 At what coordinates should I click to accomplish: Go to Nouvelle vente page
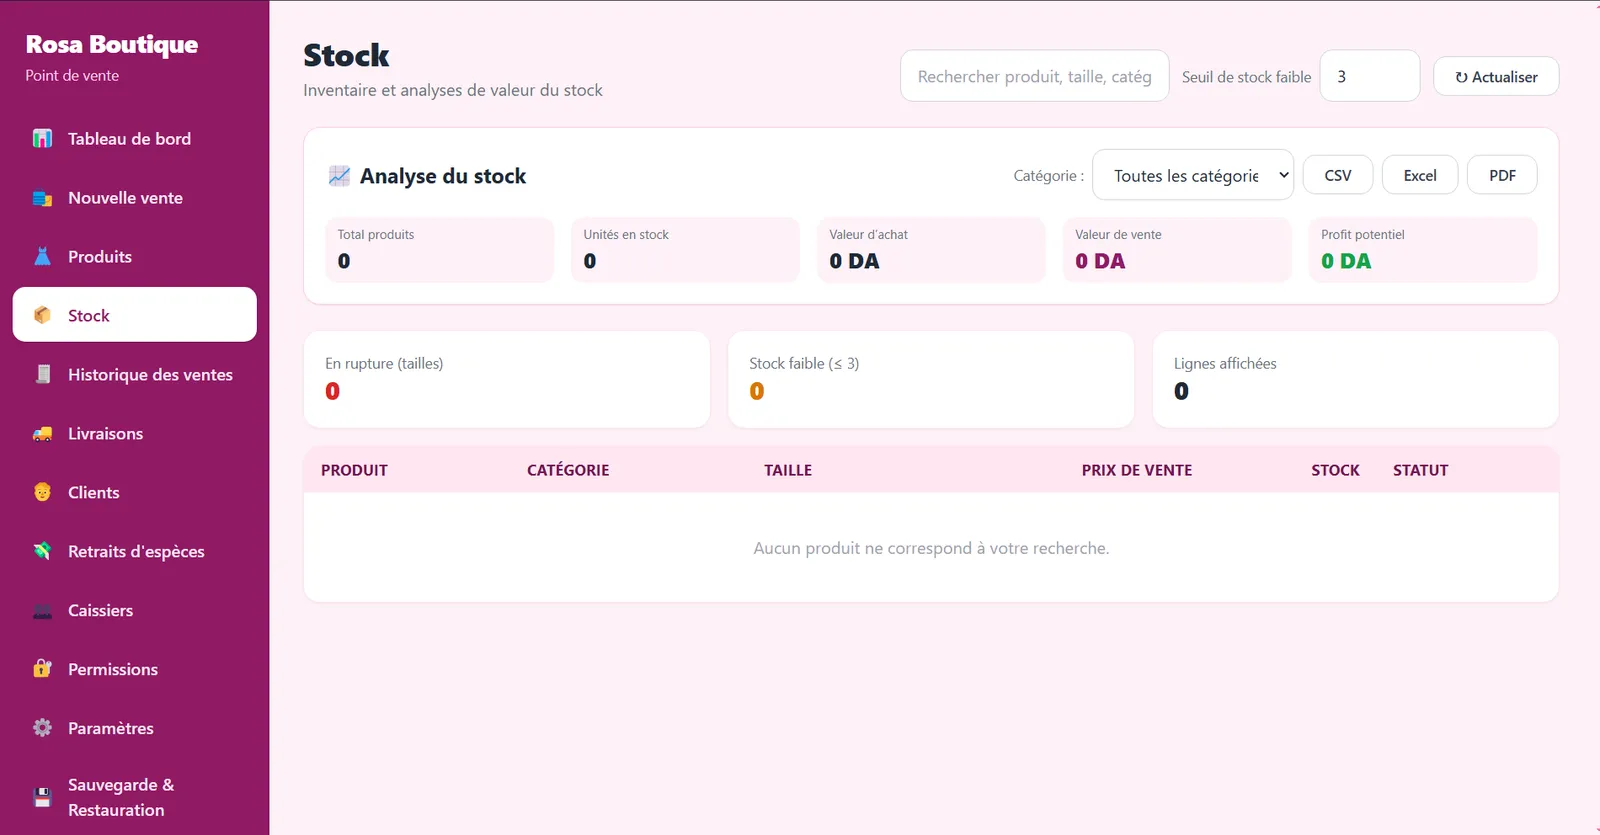(125, 198)
